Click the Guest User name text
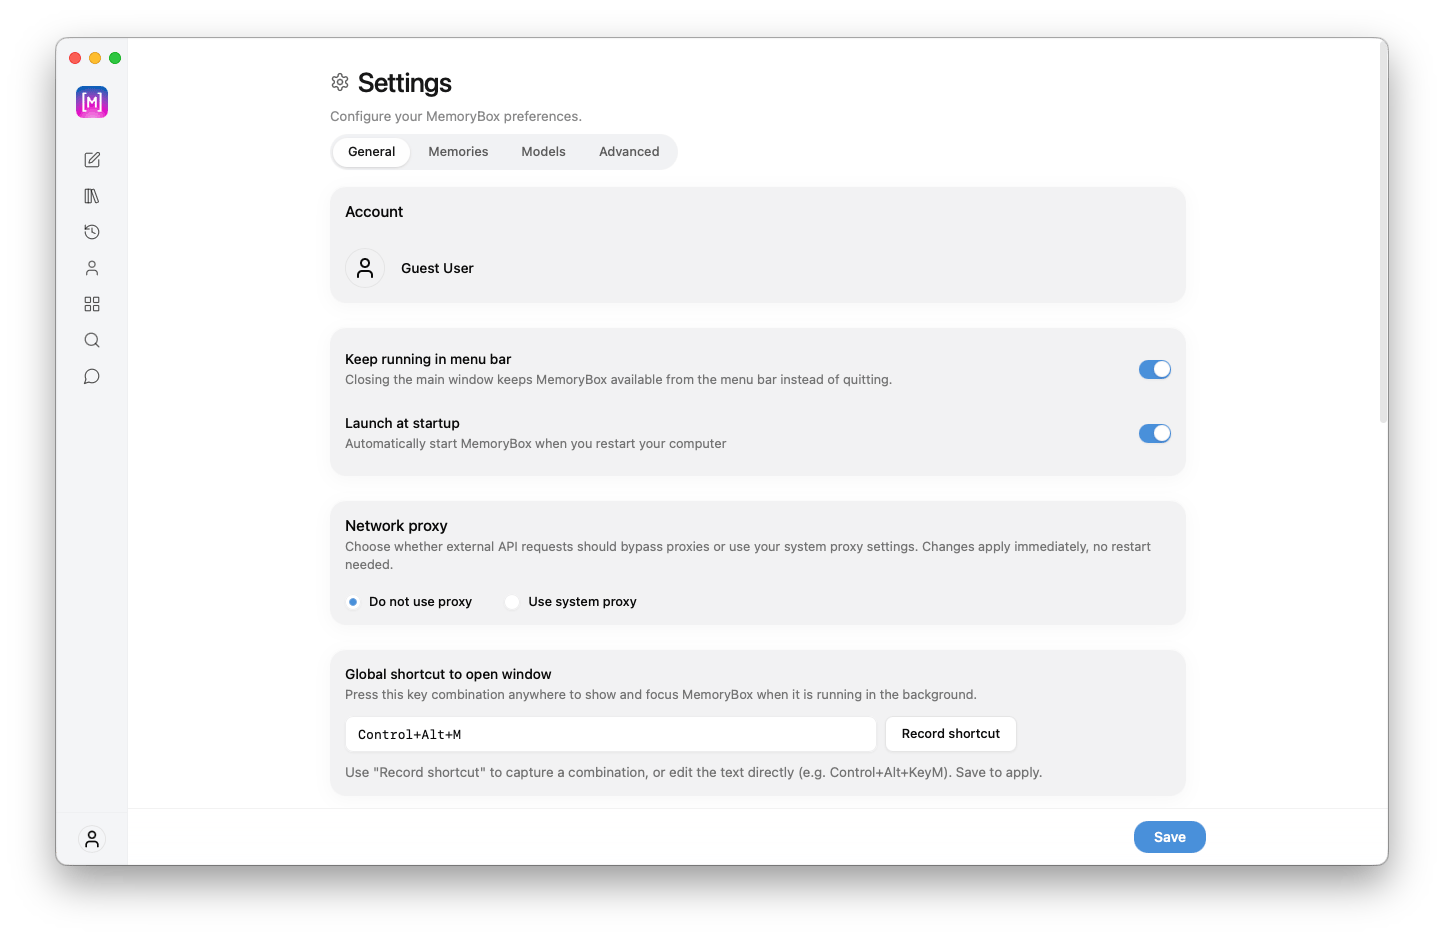Screen dimensions: 1444x939 click(437, 268)
